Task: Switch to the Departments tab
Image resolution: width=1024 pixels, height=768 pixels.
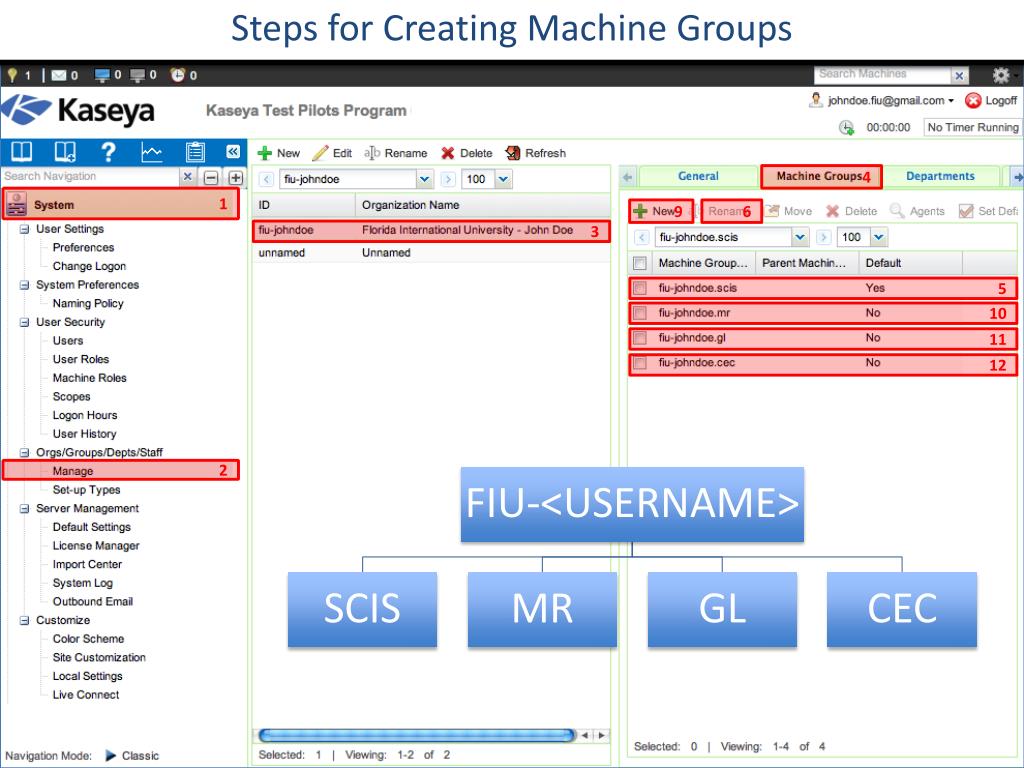Action: coord(940,176)
